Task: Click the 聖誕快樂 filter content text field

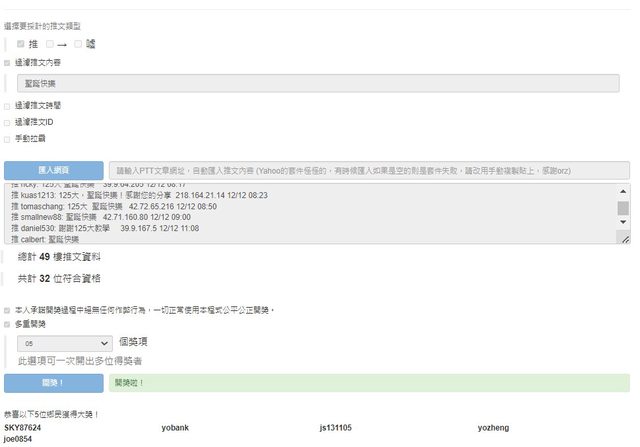Action: point(320,84)
